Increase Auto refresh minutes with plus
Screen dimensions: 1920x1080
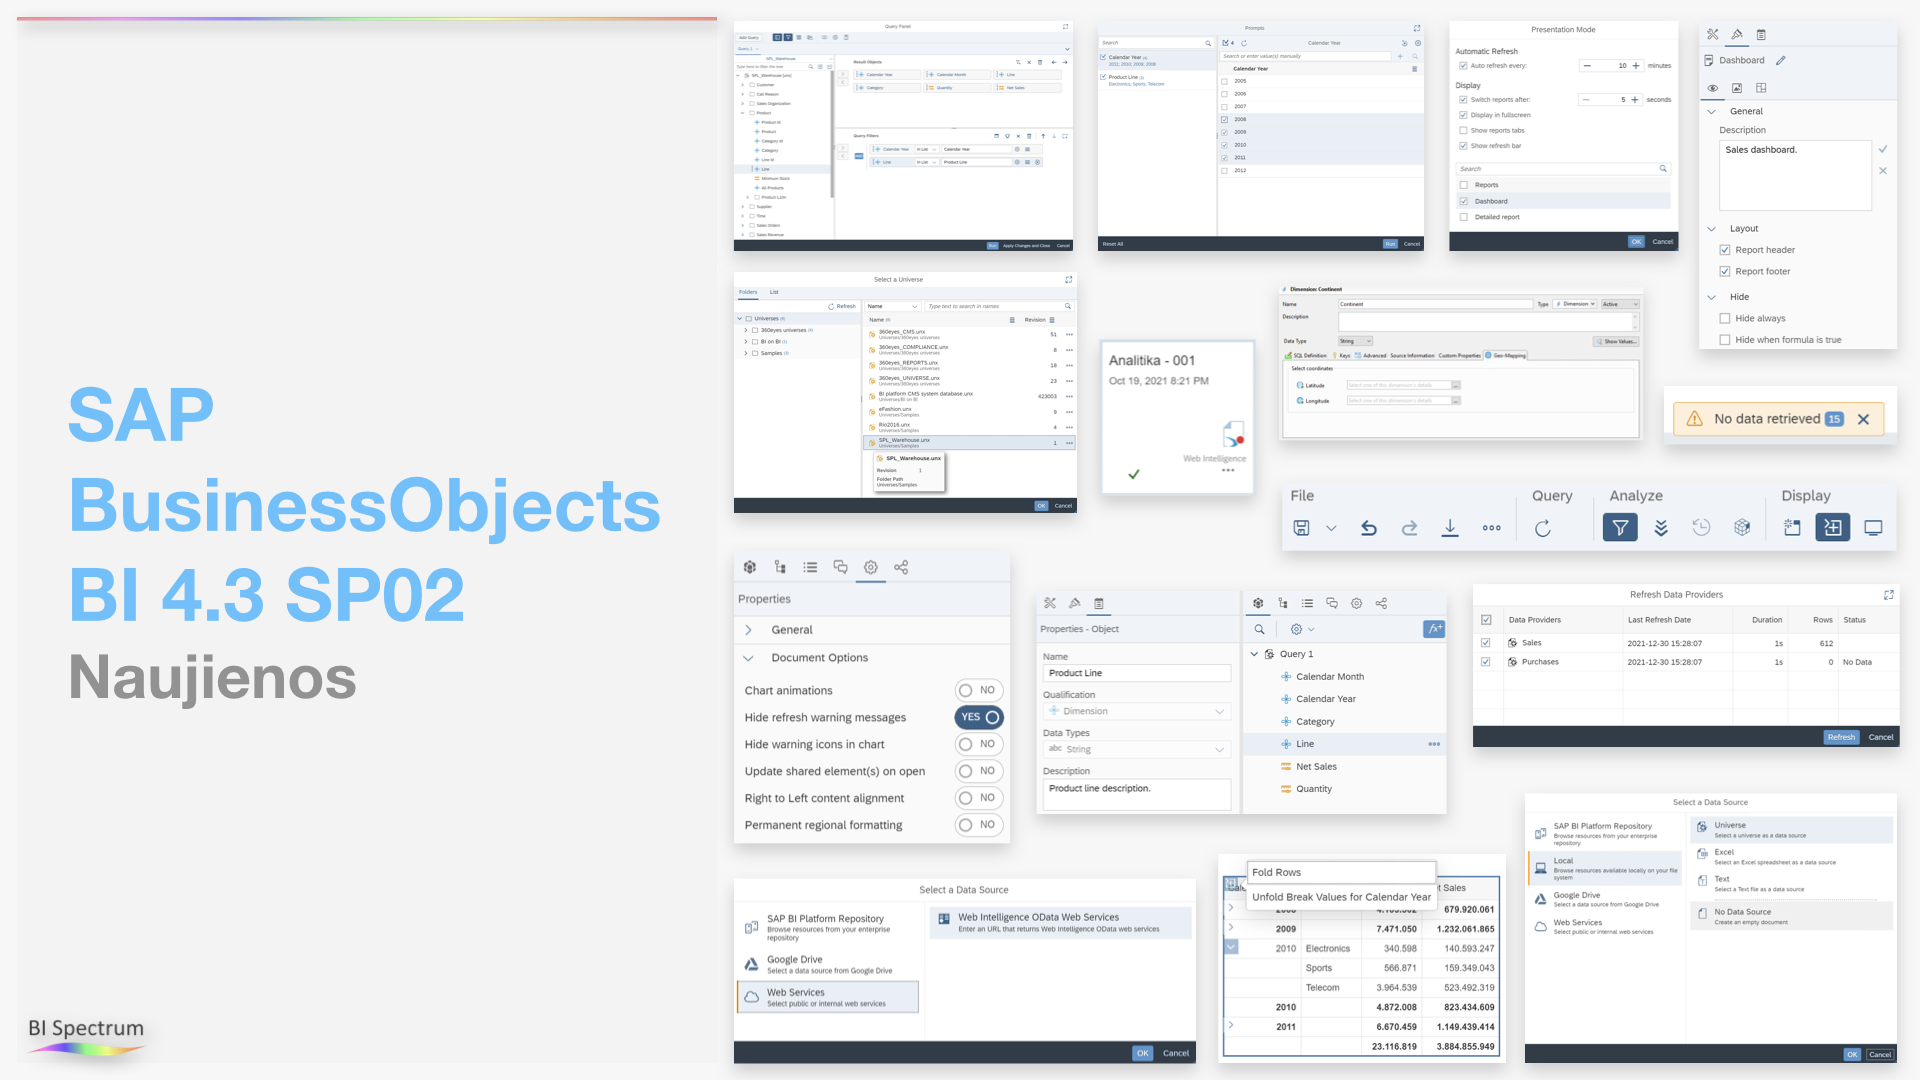(x=1636, y=66)
